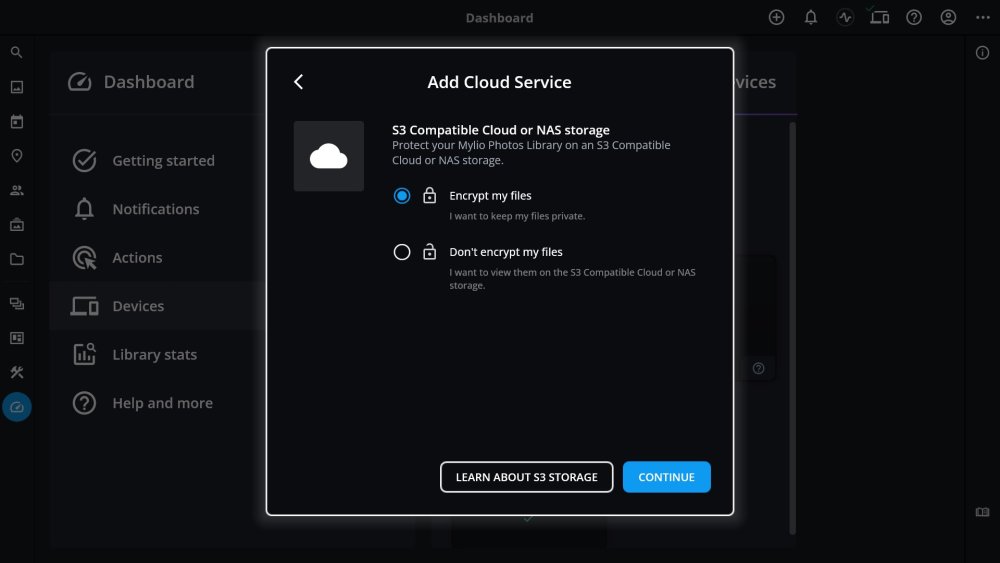
Task: Click the Don't encrypt my files label
Action: coord(506,252)
